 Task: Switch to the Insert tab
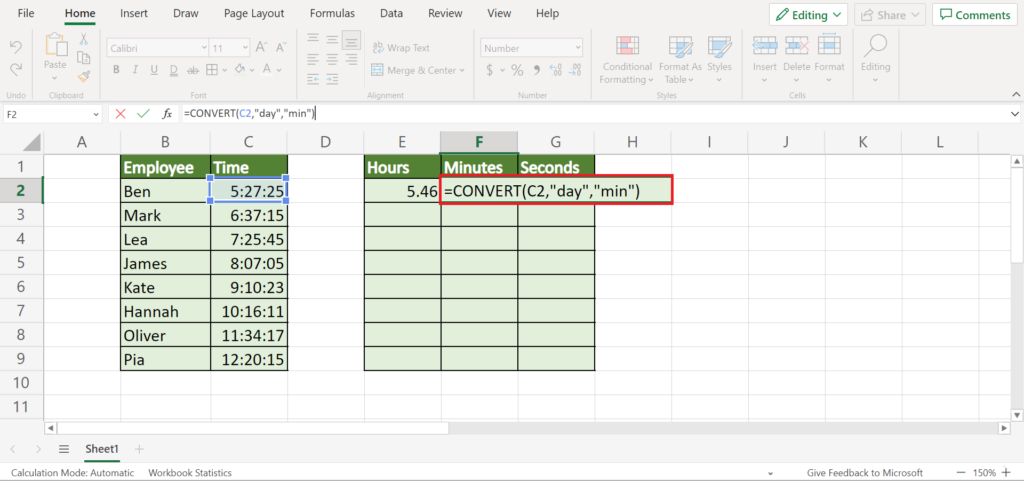click(x=134, y=13)
